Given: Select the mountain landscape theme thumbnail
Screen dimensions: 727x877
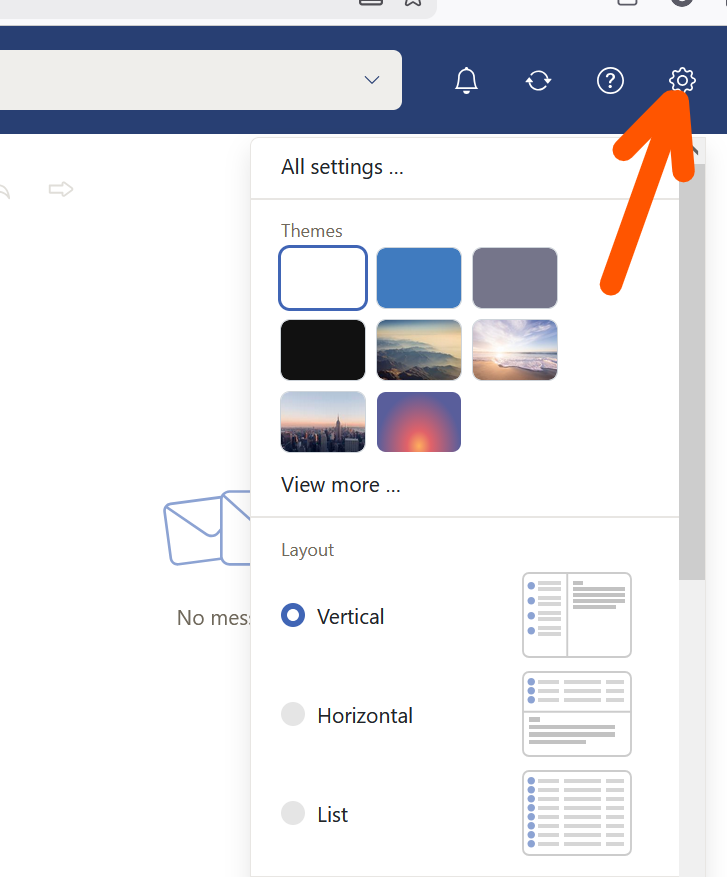Looking at the screenshot, I should pos(419,350).
